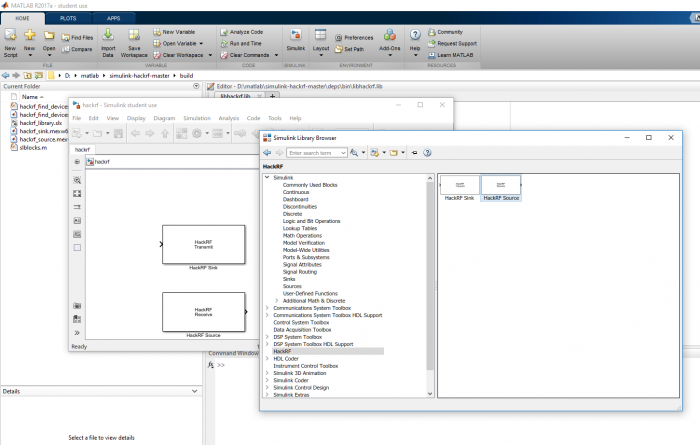Expand the DSP System Toolbox node
The height and width of the screenshot is (445, 700).
(267, 337)
